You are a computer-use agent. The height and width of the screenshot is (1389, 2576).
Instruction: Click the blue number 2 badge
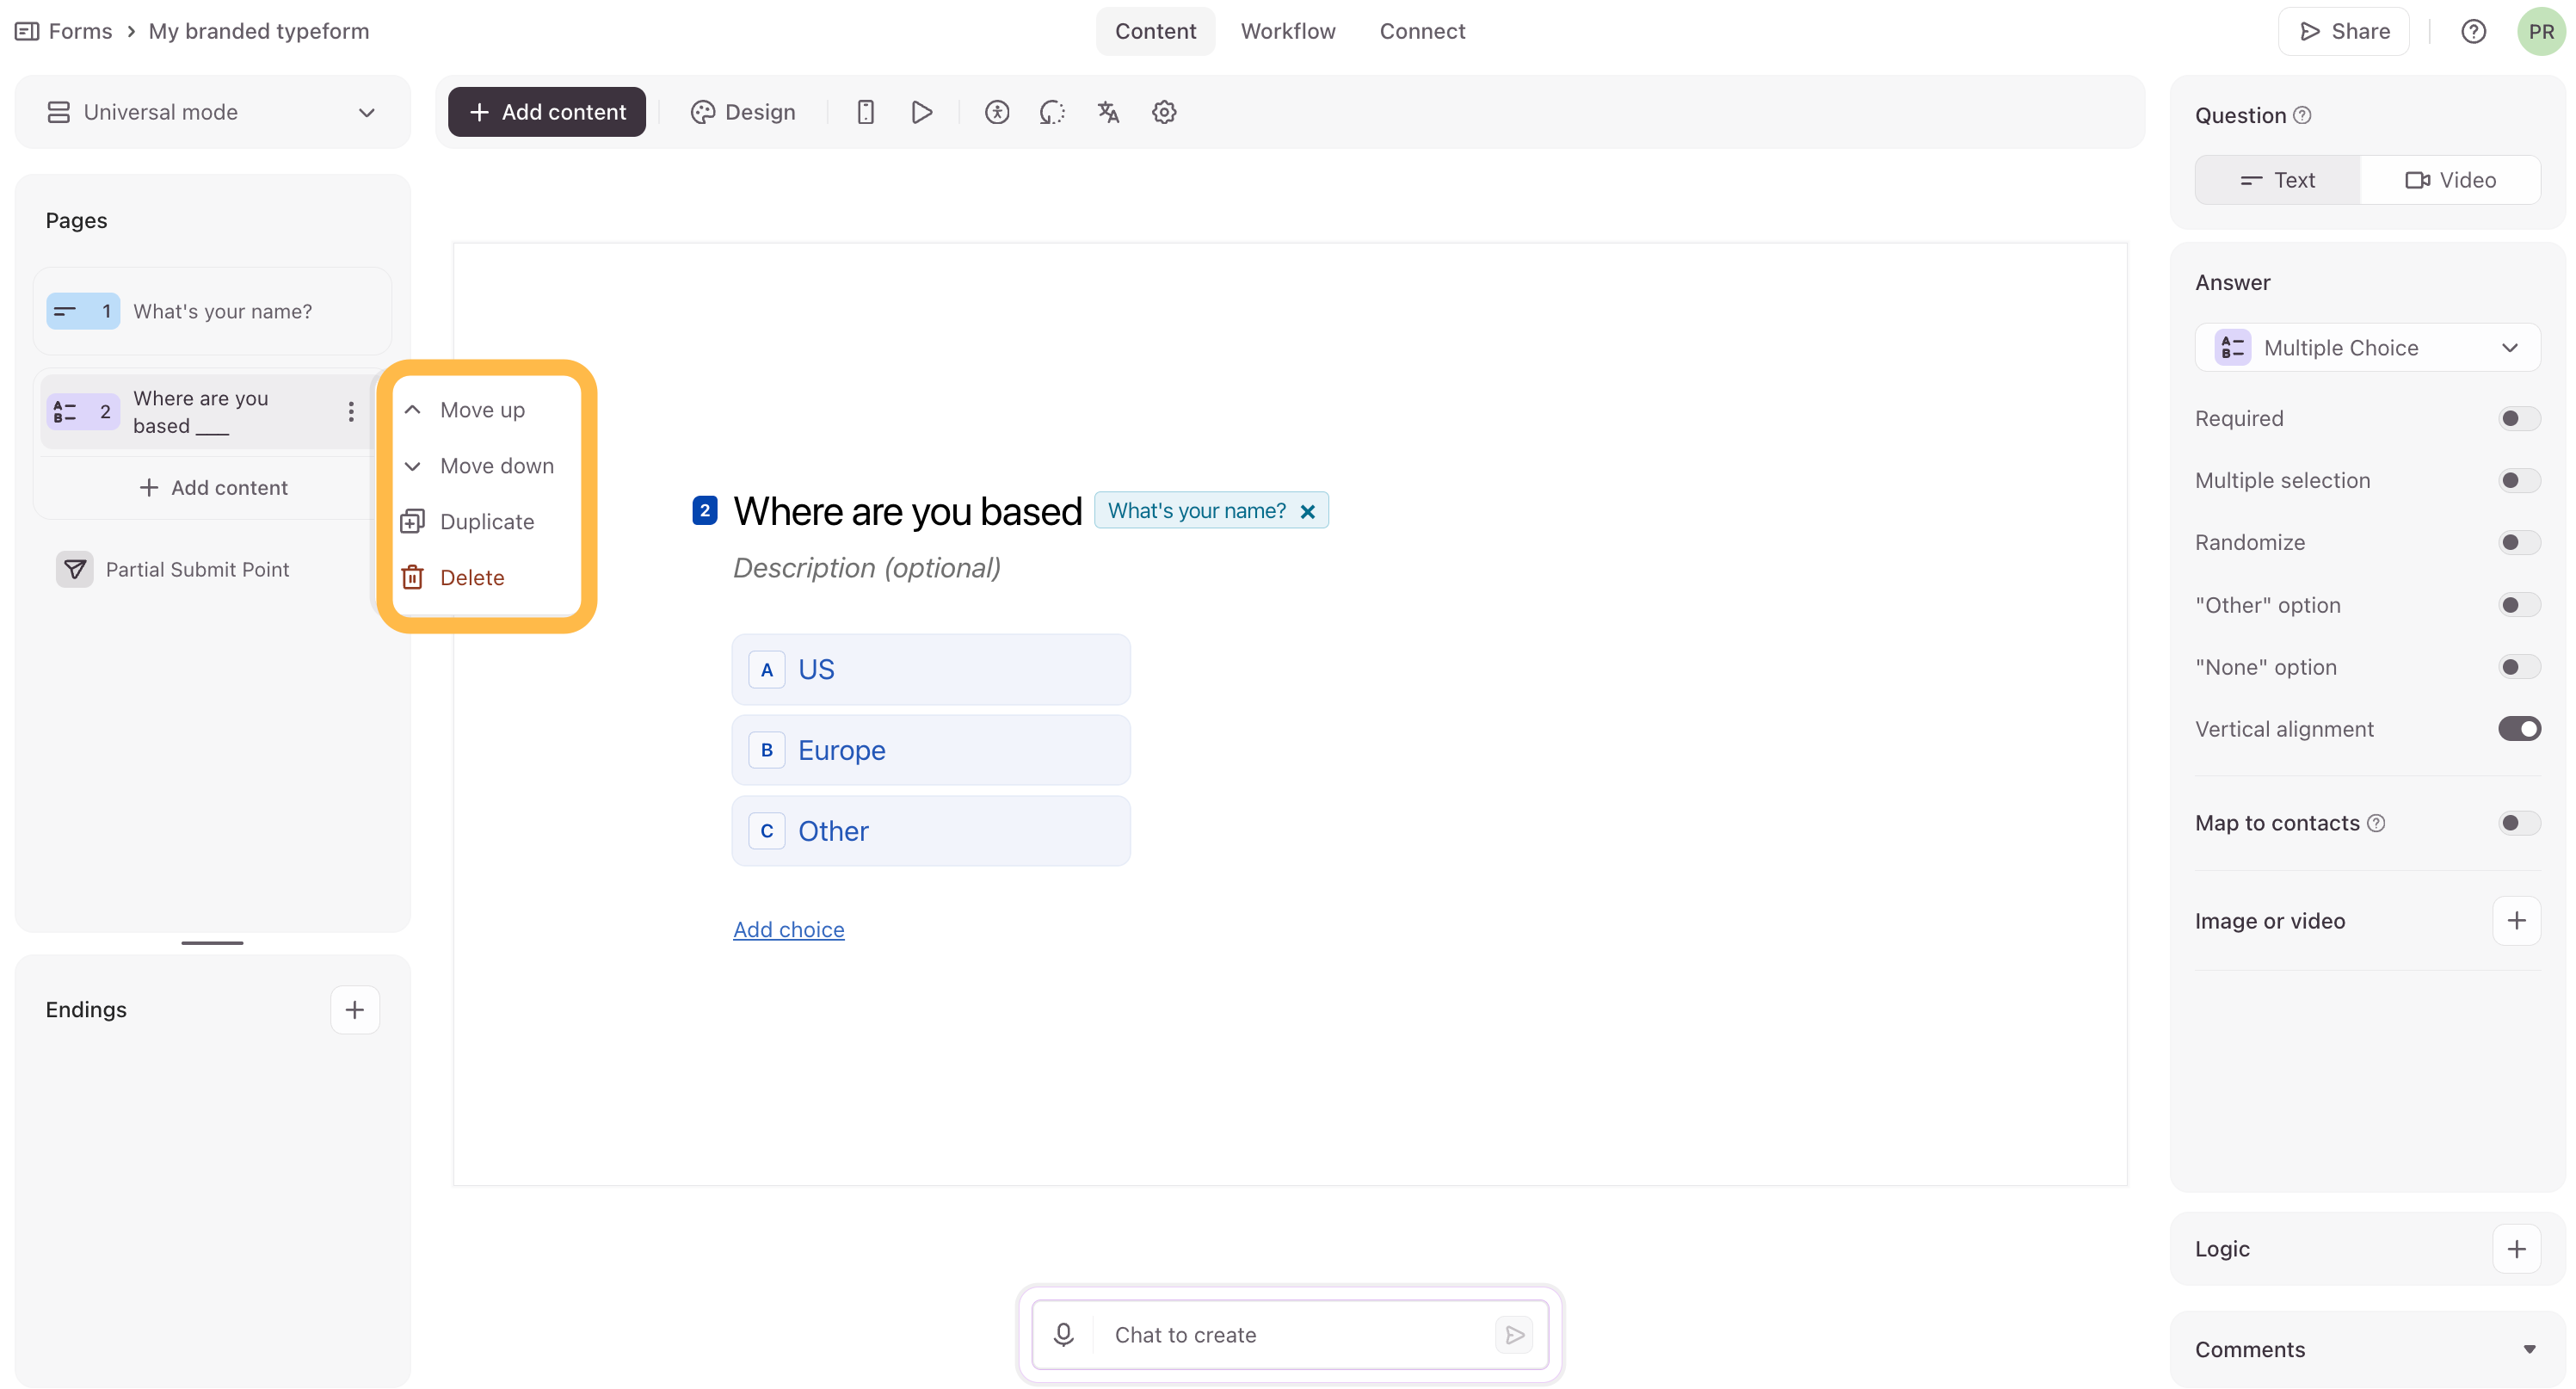(704, 511)
